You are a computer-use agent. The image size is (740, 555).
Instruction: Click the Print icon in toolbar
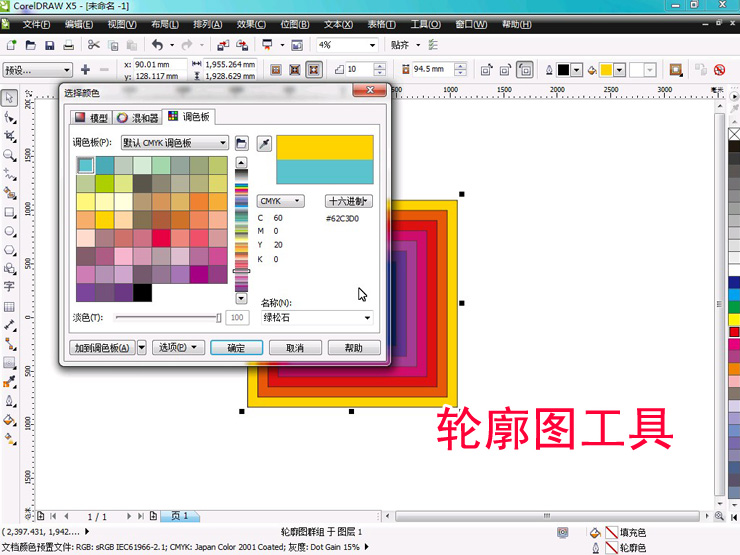point(68,45)
